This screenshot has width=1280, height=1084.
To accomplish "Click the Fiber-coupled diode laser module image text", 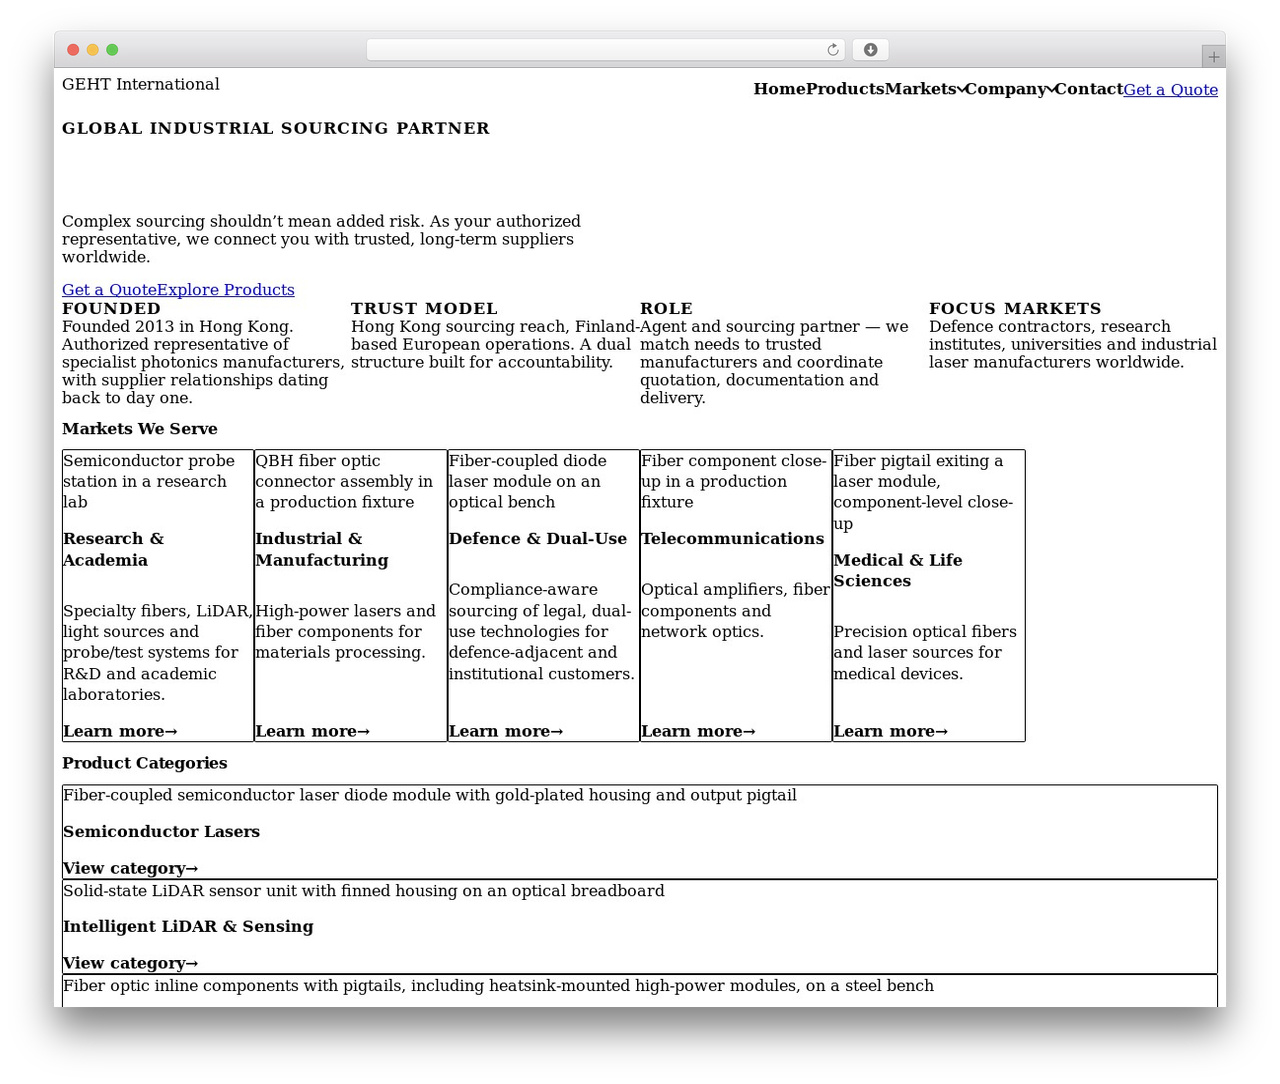I will coord(528,481).
